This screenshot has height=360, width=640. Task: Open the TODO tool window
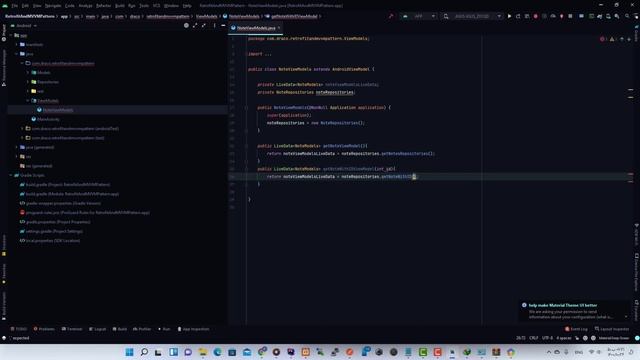(x=19, y=329)
